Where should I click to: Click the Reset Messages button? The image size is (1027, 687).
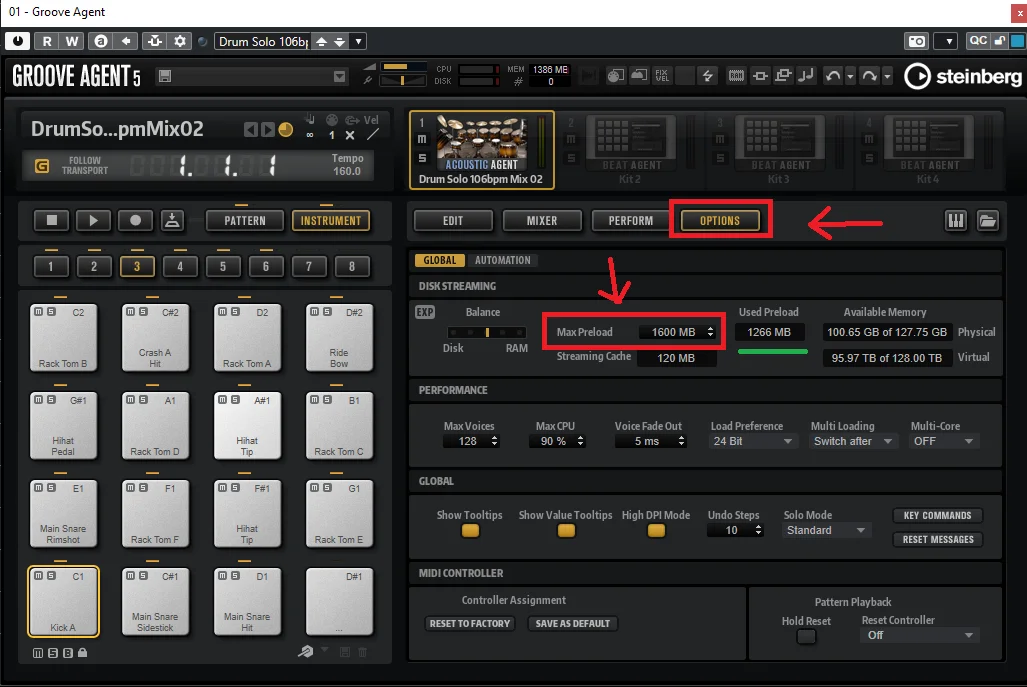point(938,540)
